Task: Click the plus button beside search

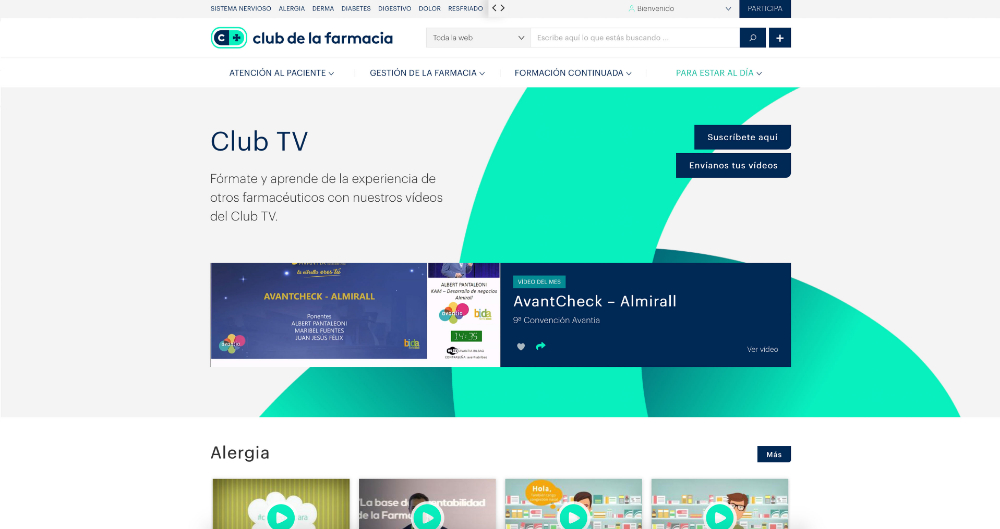Action: (779, 38)
